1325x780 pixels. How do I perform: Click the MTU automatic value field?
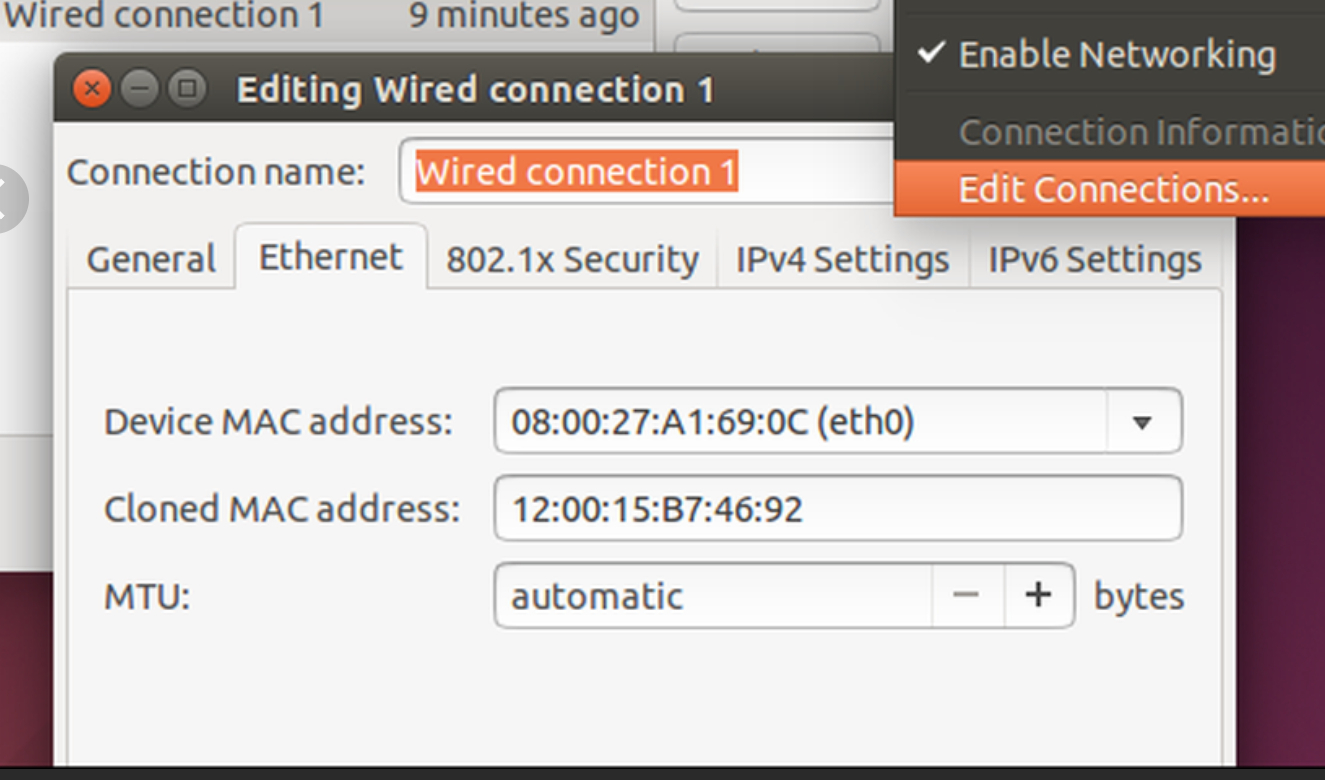[714, 596]
